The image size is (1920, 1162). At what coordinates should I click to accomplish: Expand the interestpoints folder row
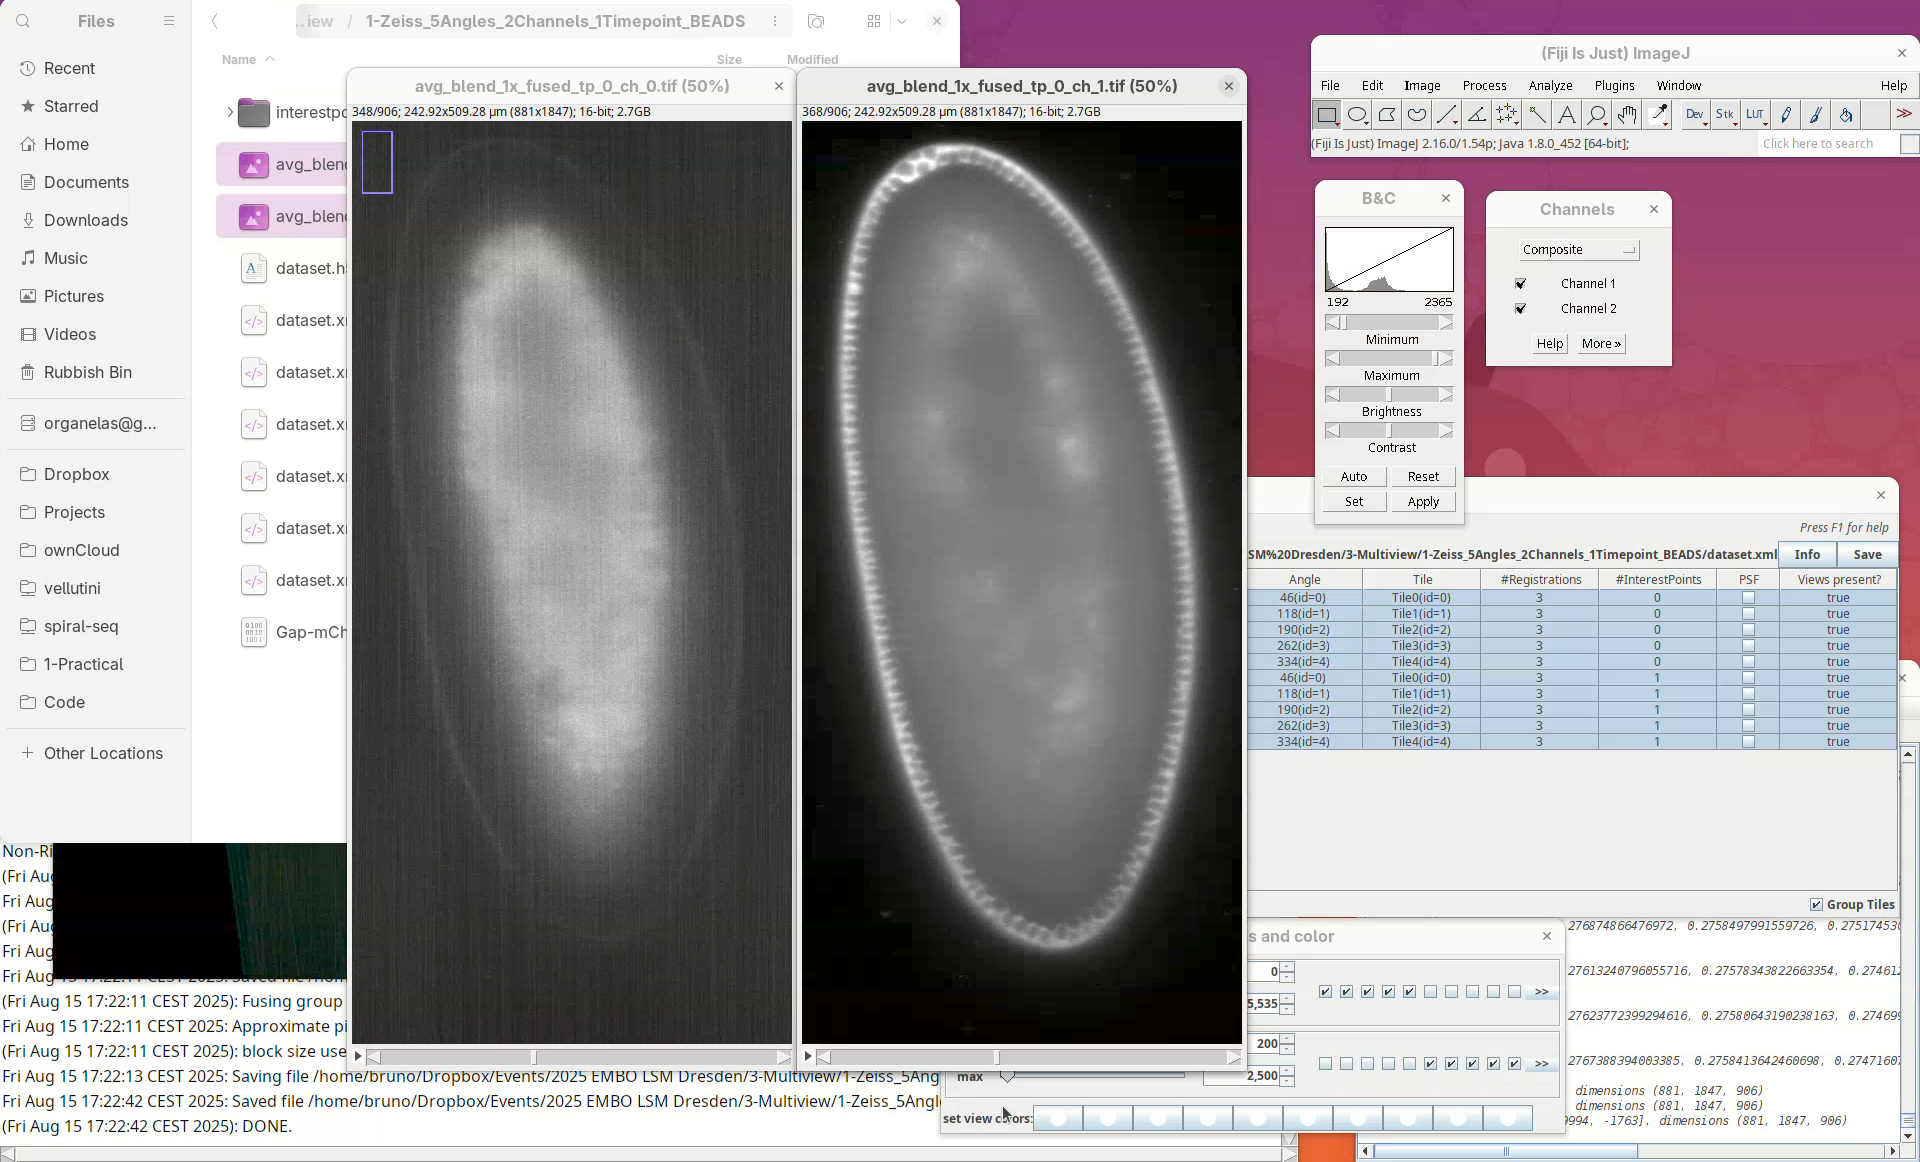click(x=229, y=112)
